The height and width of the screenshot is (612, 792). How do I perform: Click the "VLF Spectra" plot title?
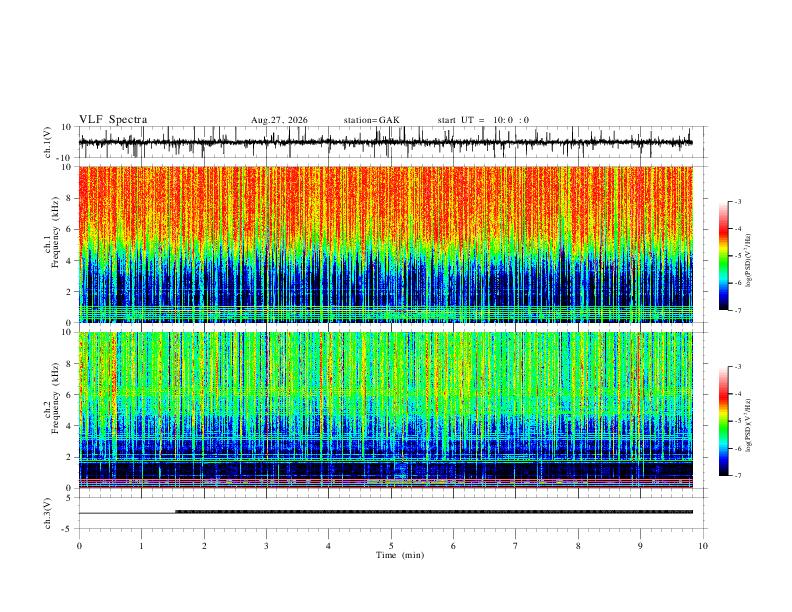click(x=113, y=120)
